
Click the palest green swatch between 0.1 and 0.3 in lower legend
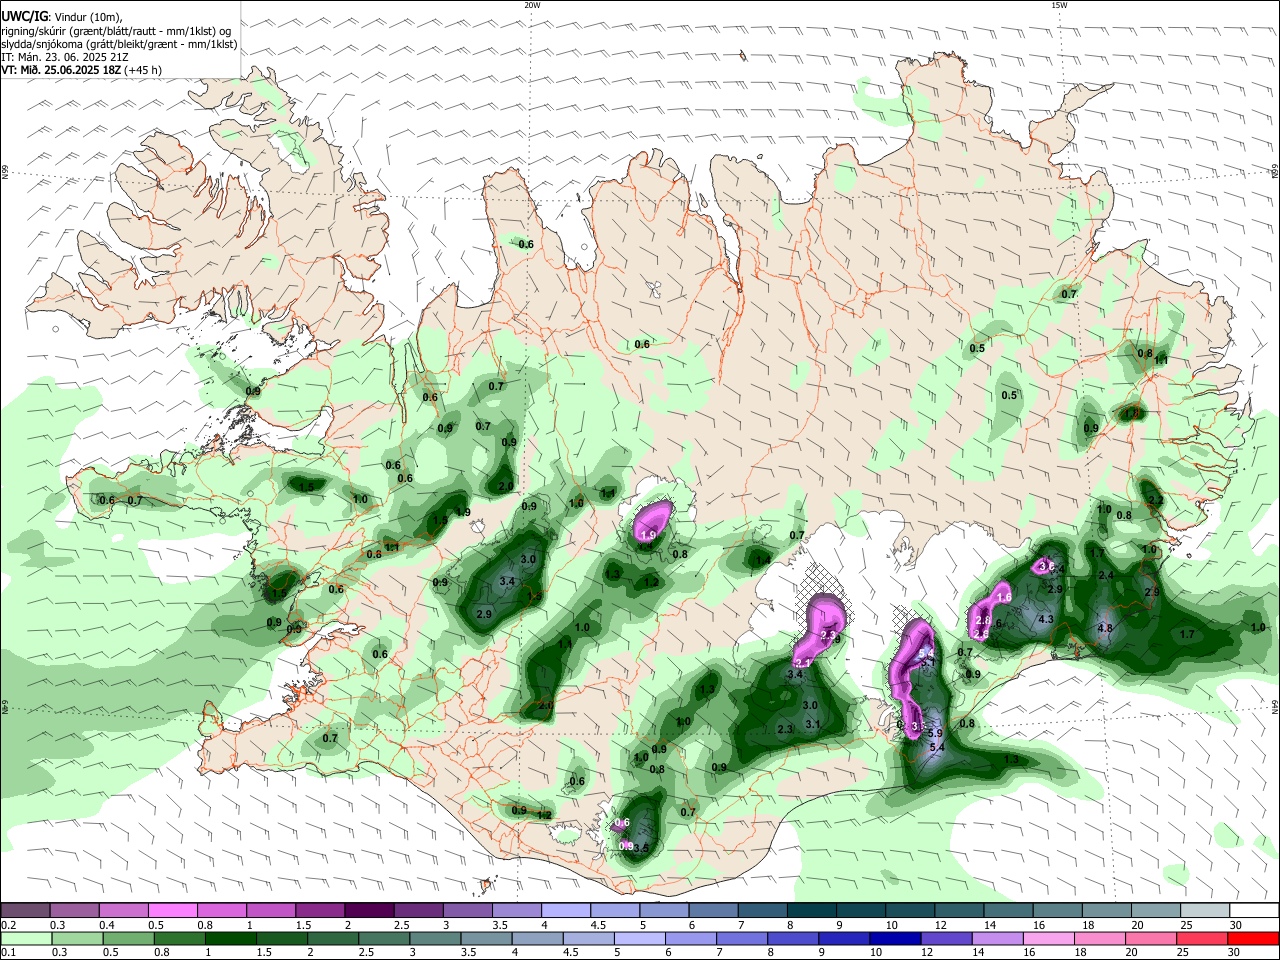click(x=26, y=938)
